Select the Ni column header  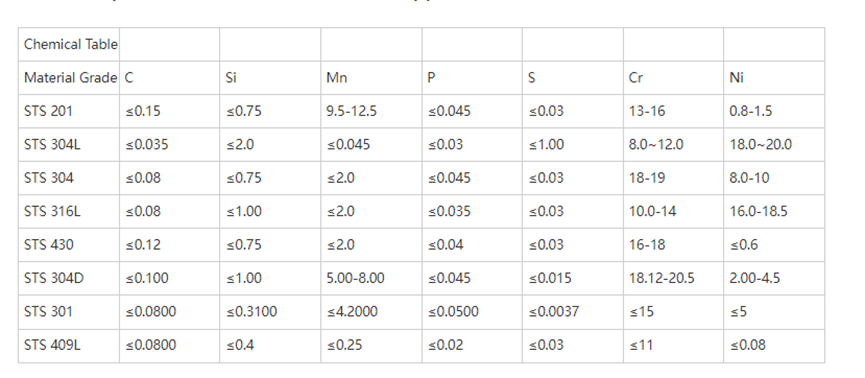[x=774, y=78]
